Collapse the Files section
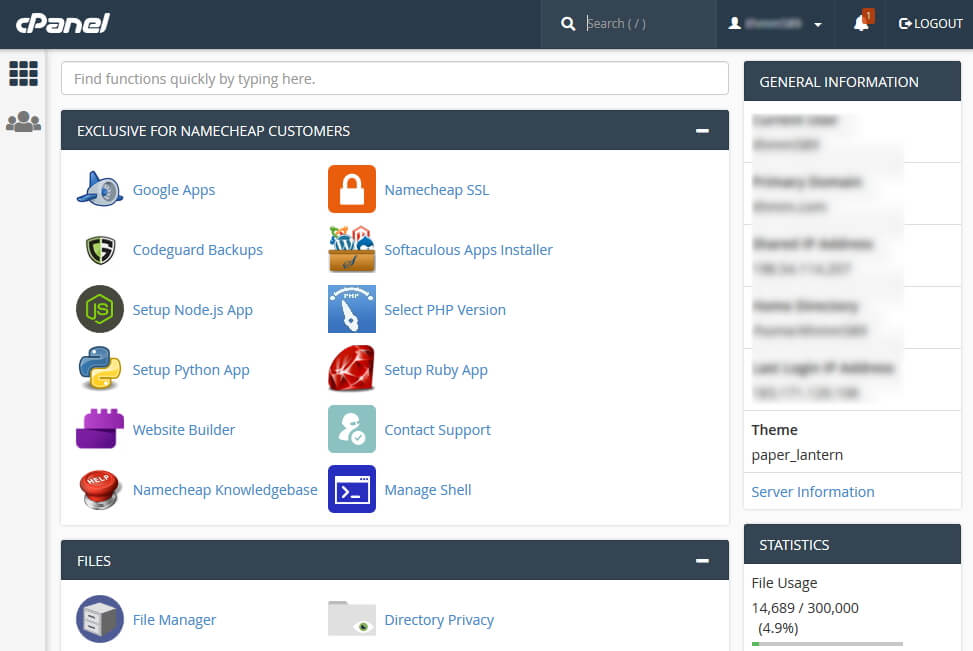973x651 pixels. [x=702, y=561]
